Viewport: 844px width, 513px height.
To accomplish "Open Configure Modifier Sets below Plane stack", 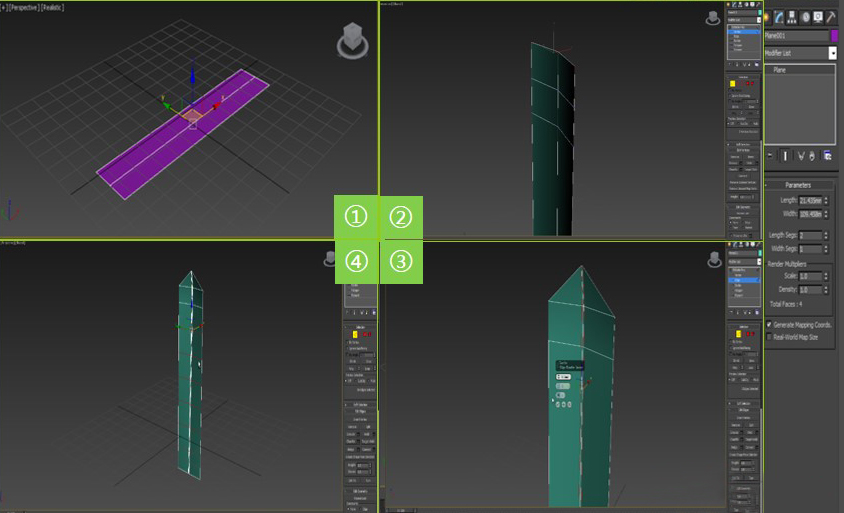I will pos(828,156).
